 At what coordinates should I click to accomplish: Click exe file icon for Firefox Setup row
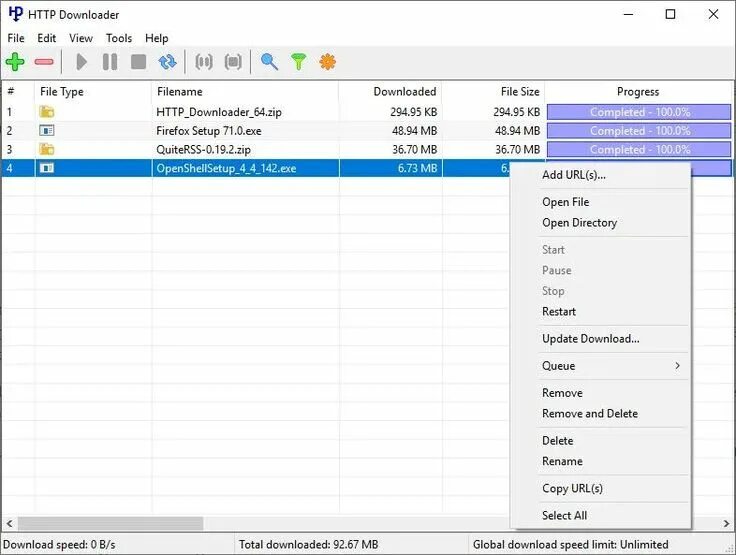coord(46,131)
